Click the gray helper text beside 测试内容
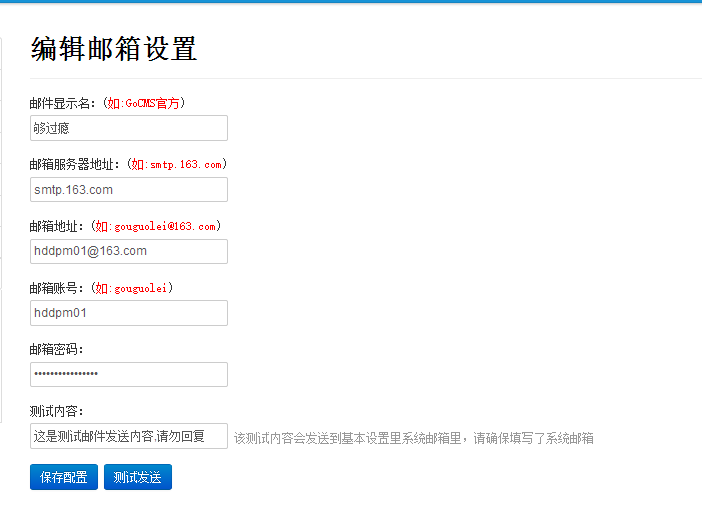This screenshot has width=702, height=514. point(413,438)
